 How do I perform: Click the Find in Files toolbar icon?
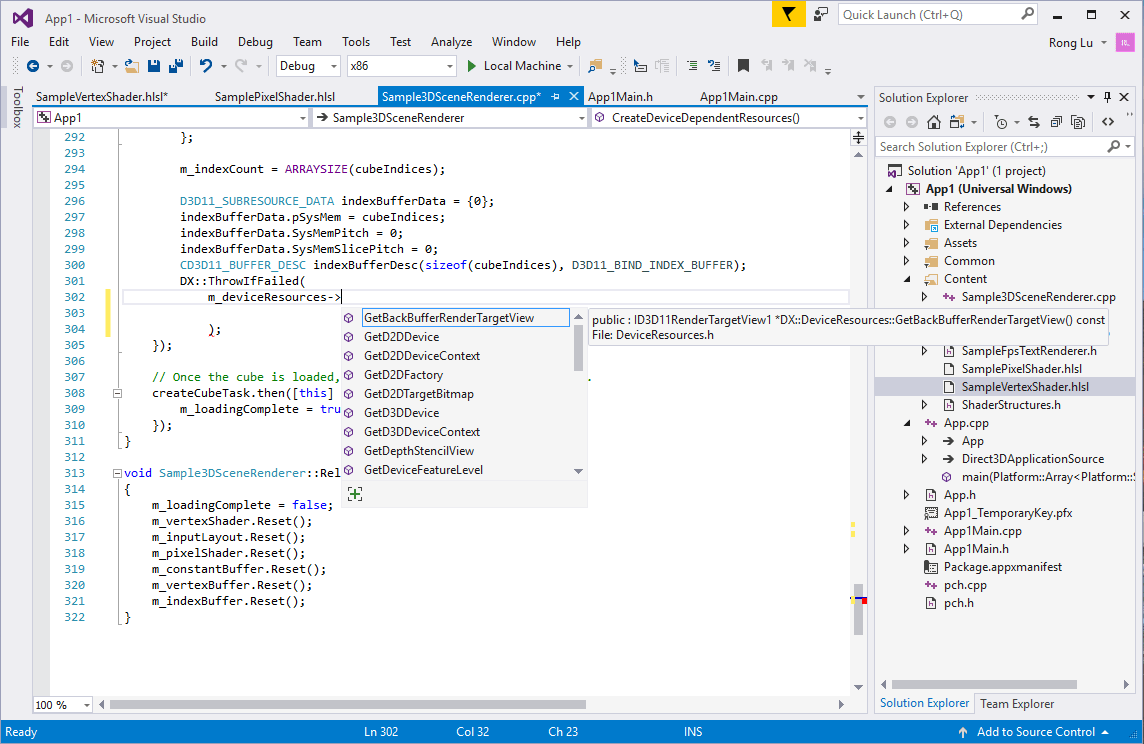pyautogui.click(x=595, y=66)
